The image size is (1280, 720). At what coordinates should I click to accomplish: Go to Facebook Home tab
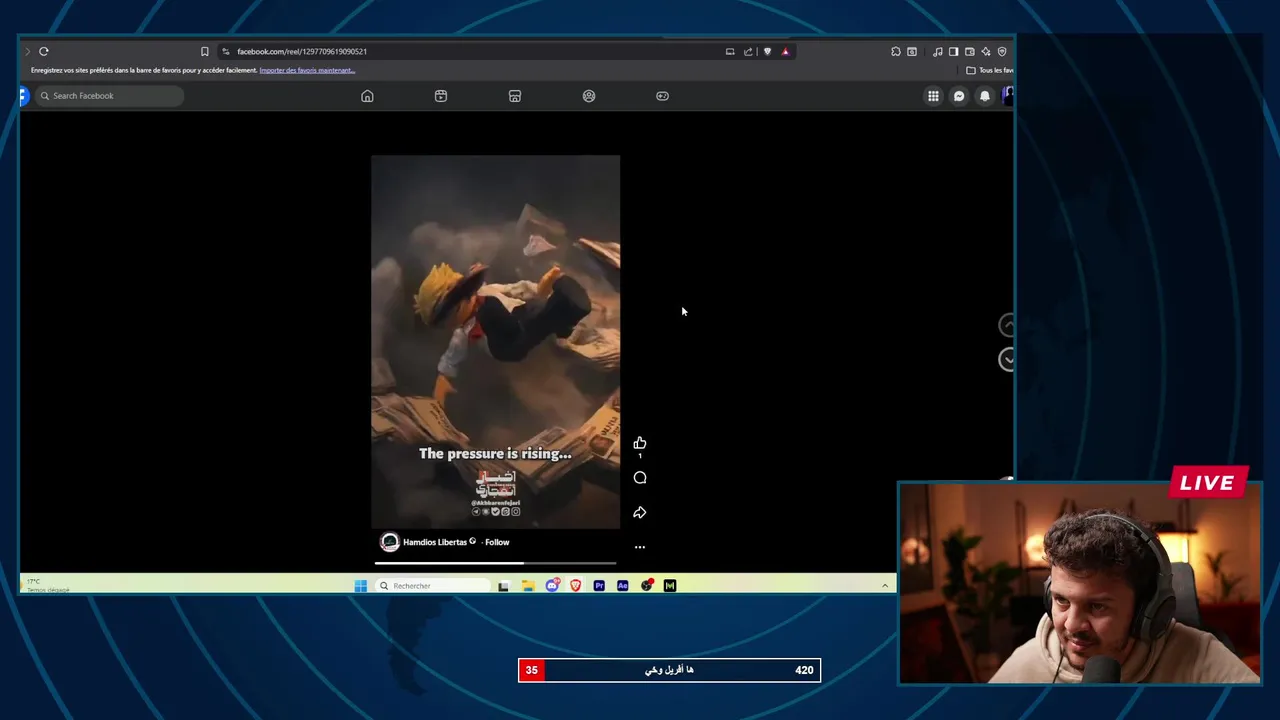click(367, 96)
